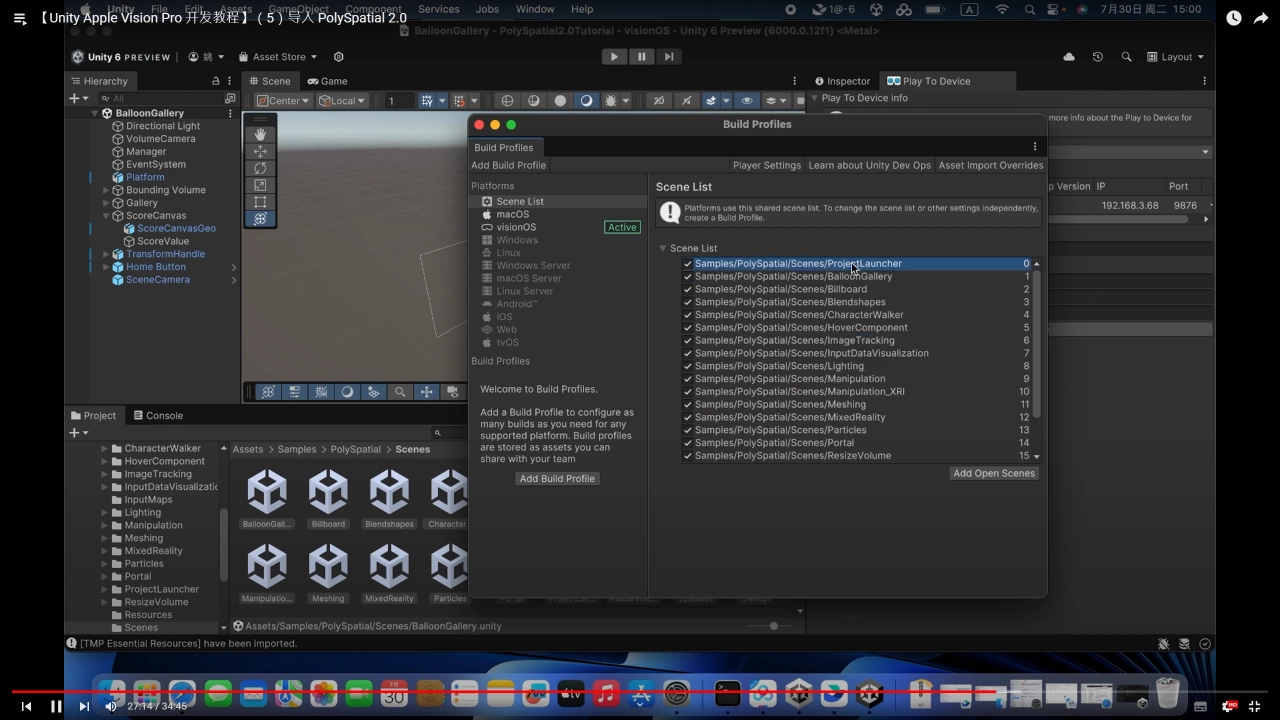Click the Unity editor Play button
Screen dimensions: 1280x720
click(x=614, y=57)
